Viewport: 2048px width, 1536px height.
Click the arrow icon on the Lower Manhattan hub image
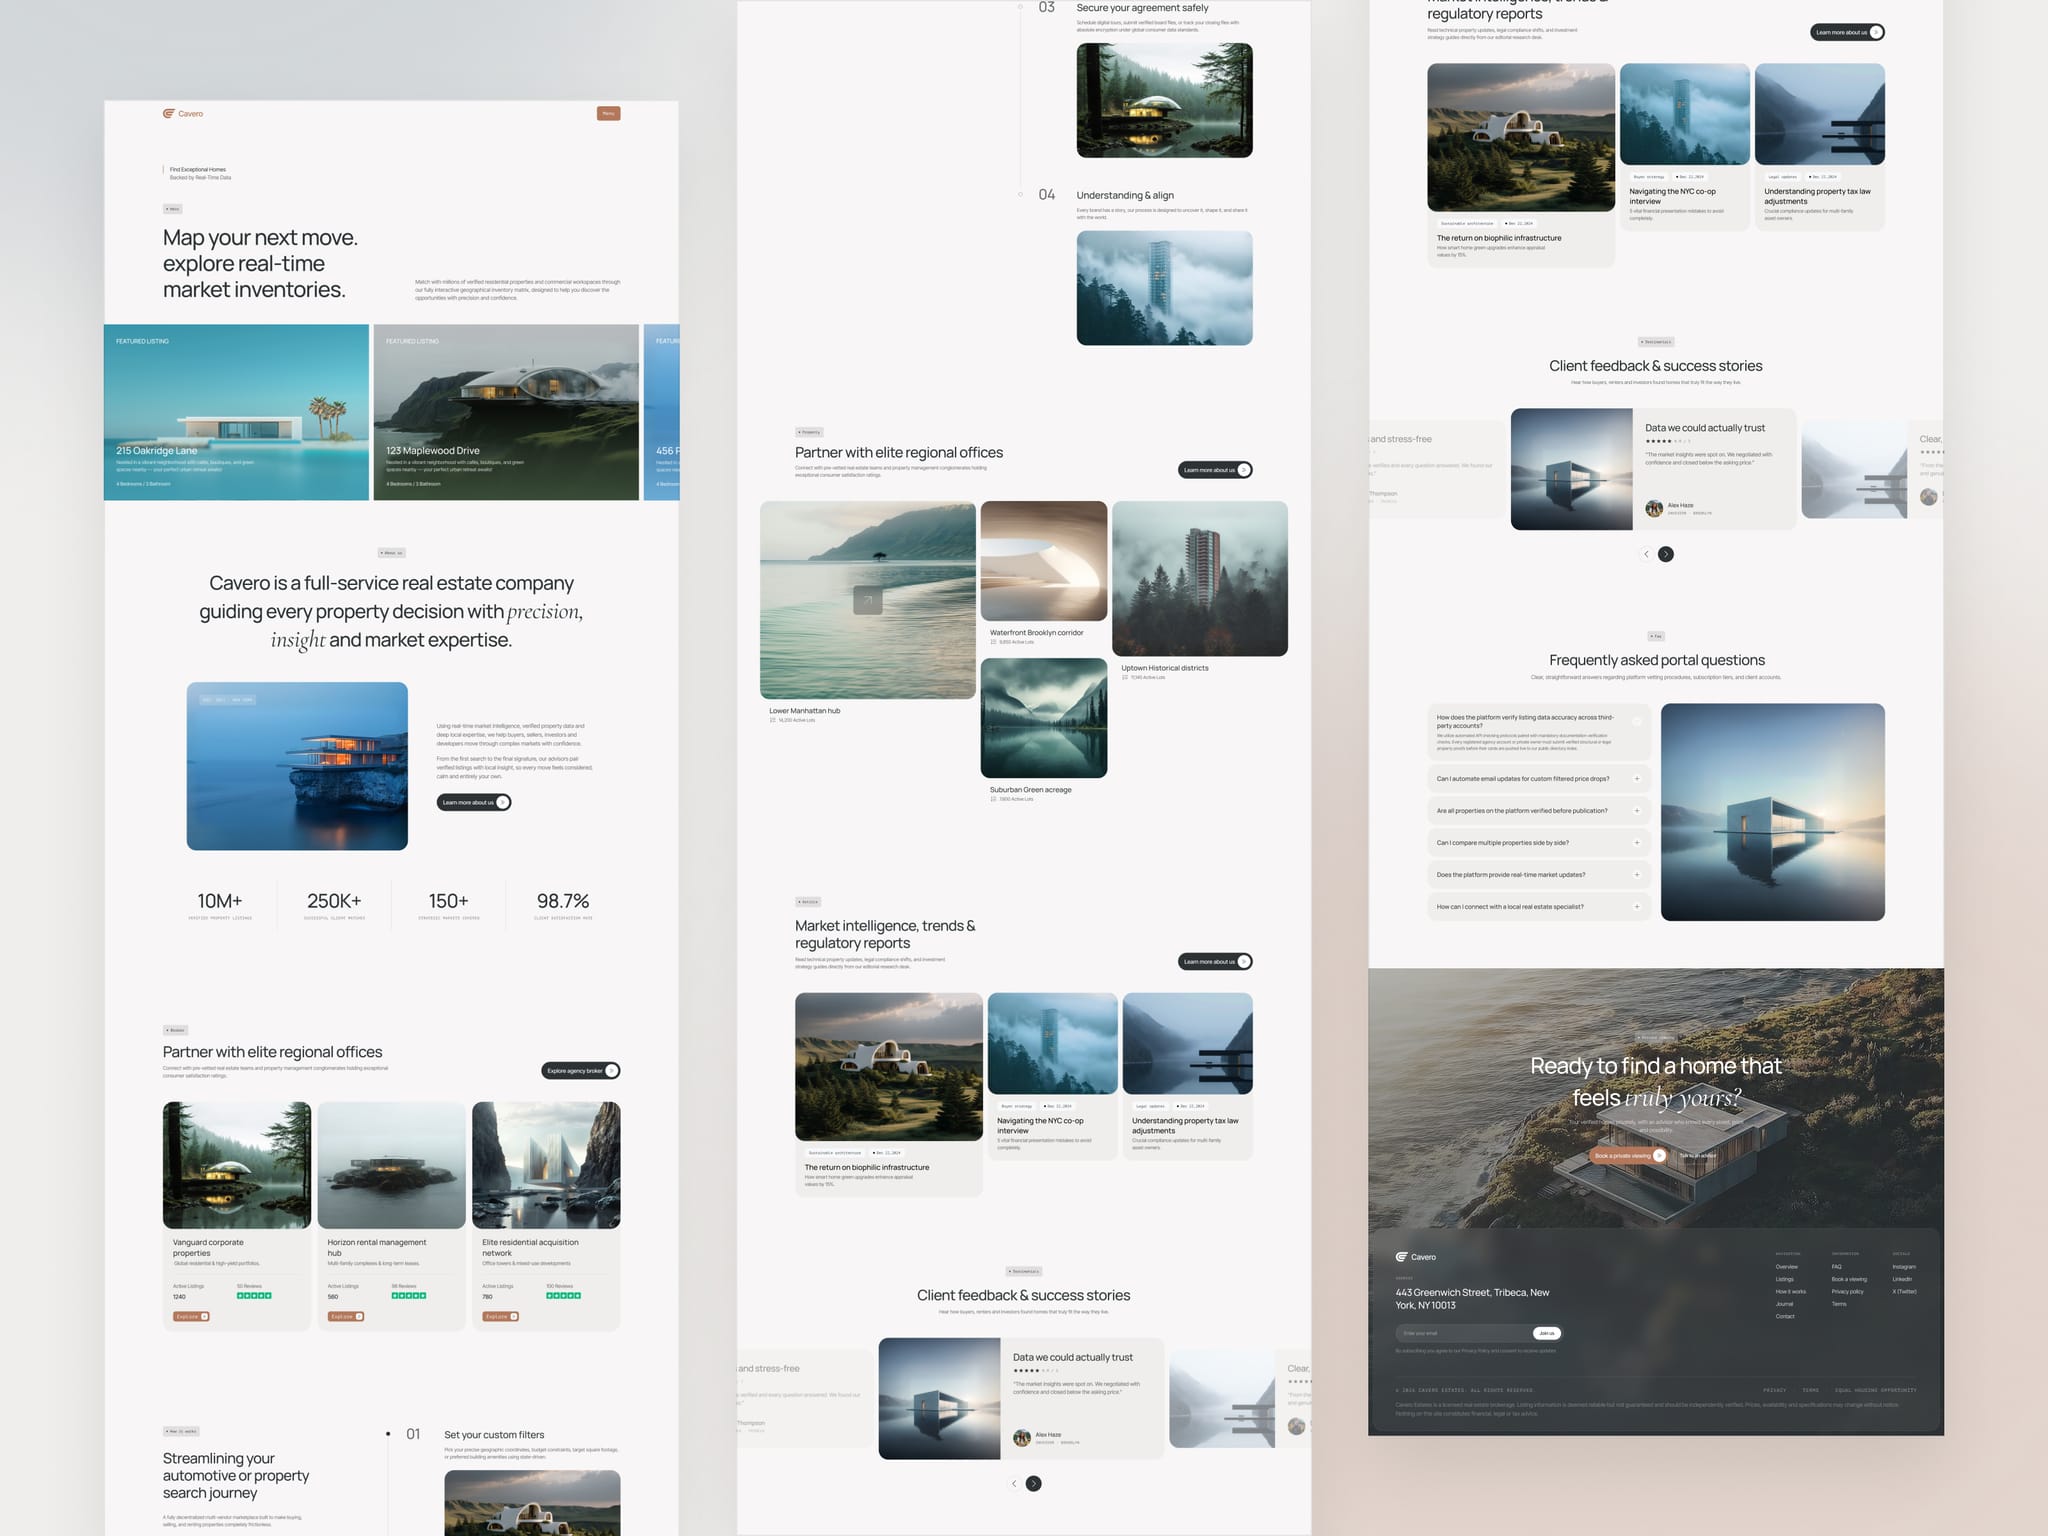pos(868,600)
